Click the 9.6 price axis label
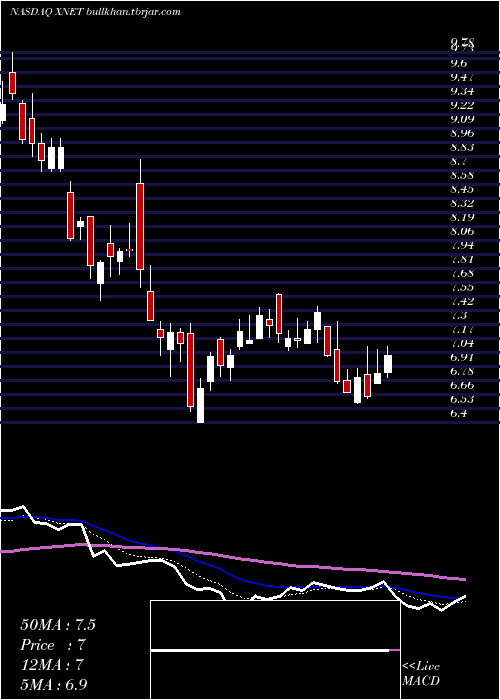500x700 pixels. [459, 63]
